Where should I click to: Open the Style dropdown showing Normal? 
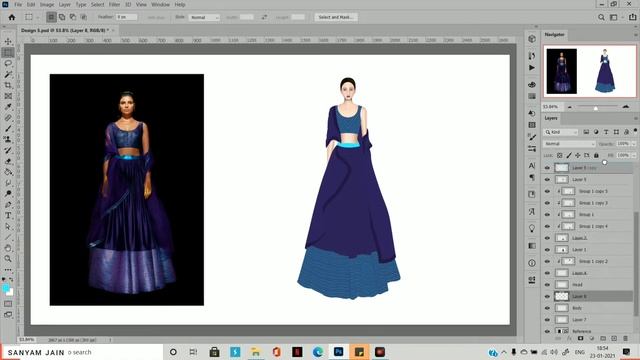pos(204,17)
